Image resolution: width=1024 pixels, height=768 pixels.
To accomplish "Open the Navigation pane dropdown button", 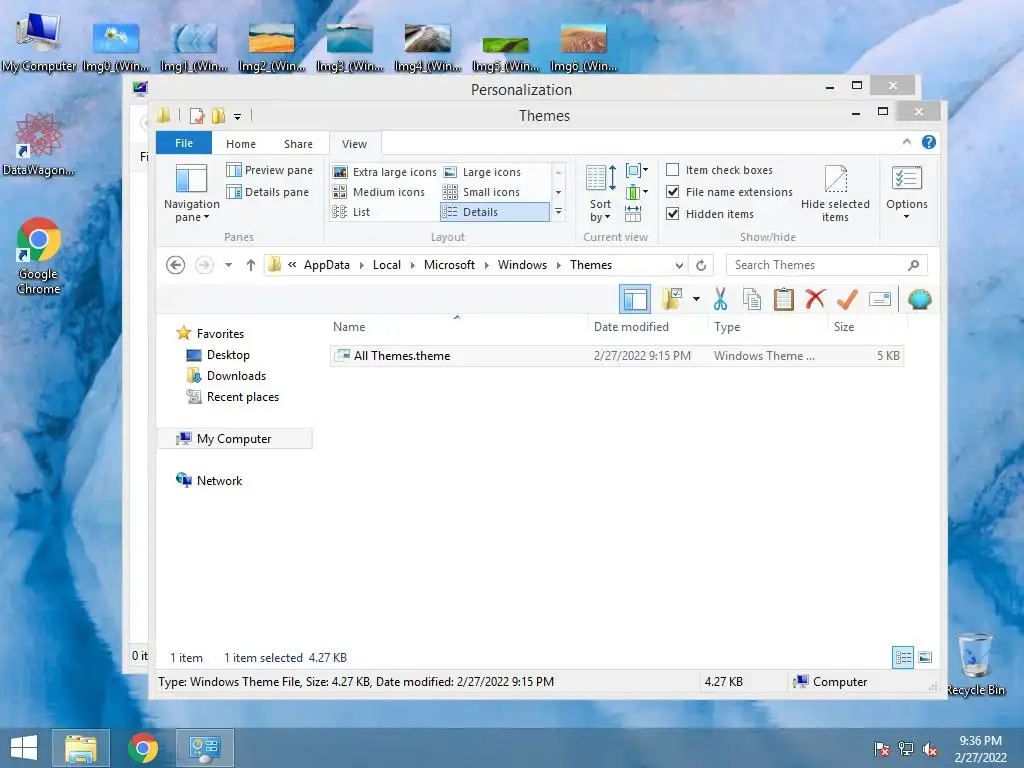I will tap(191, 193).
